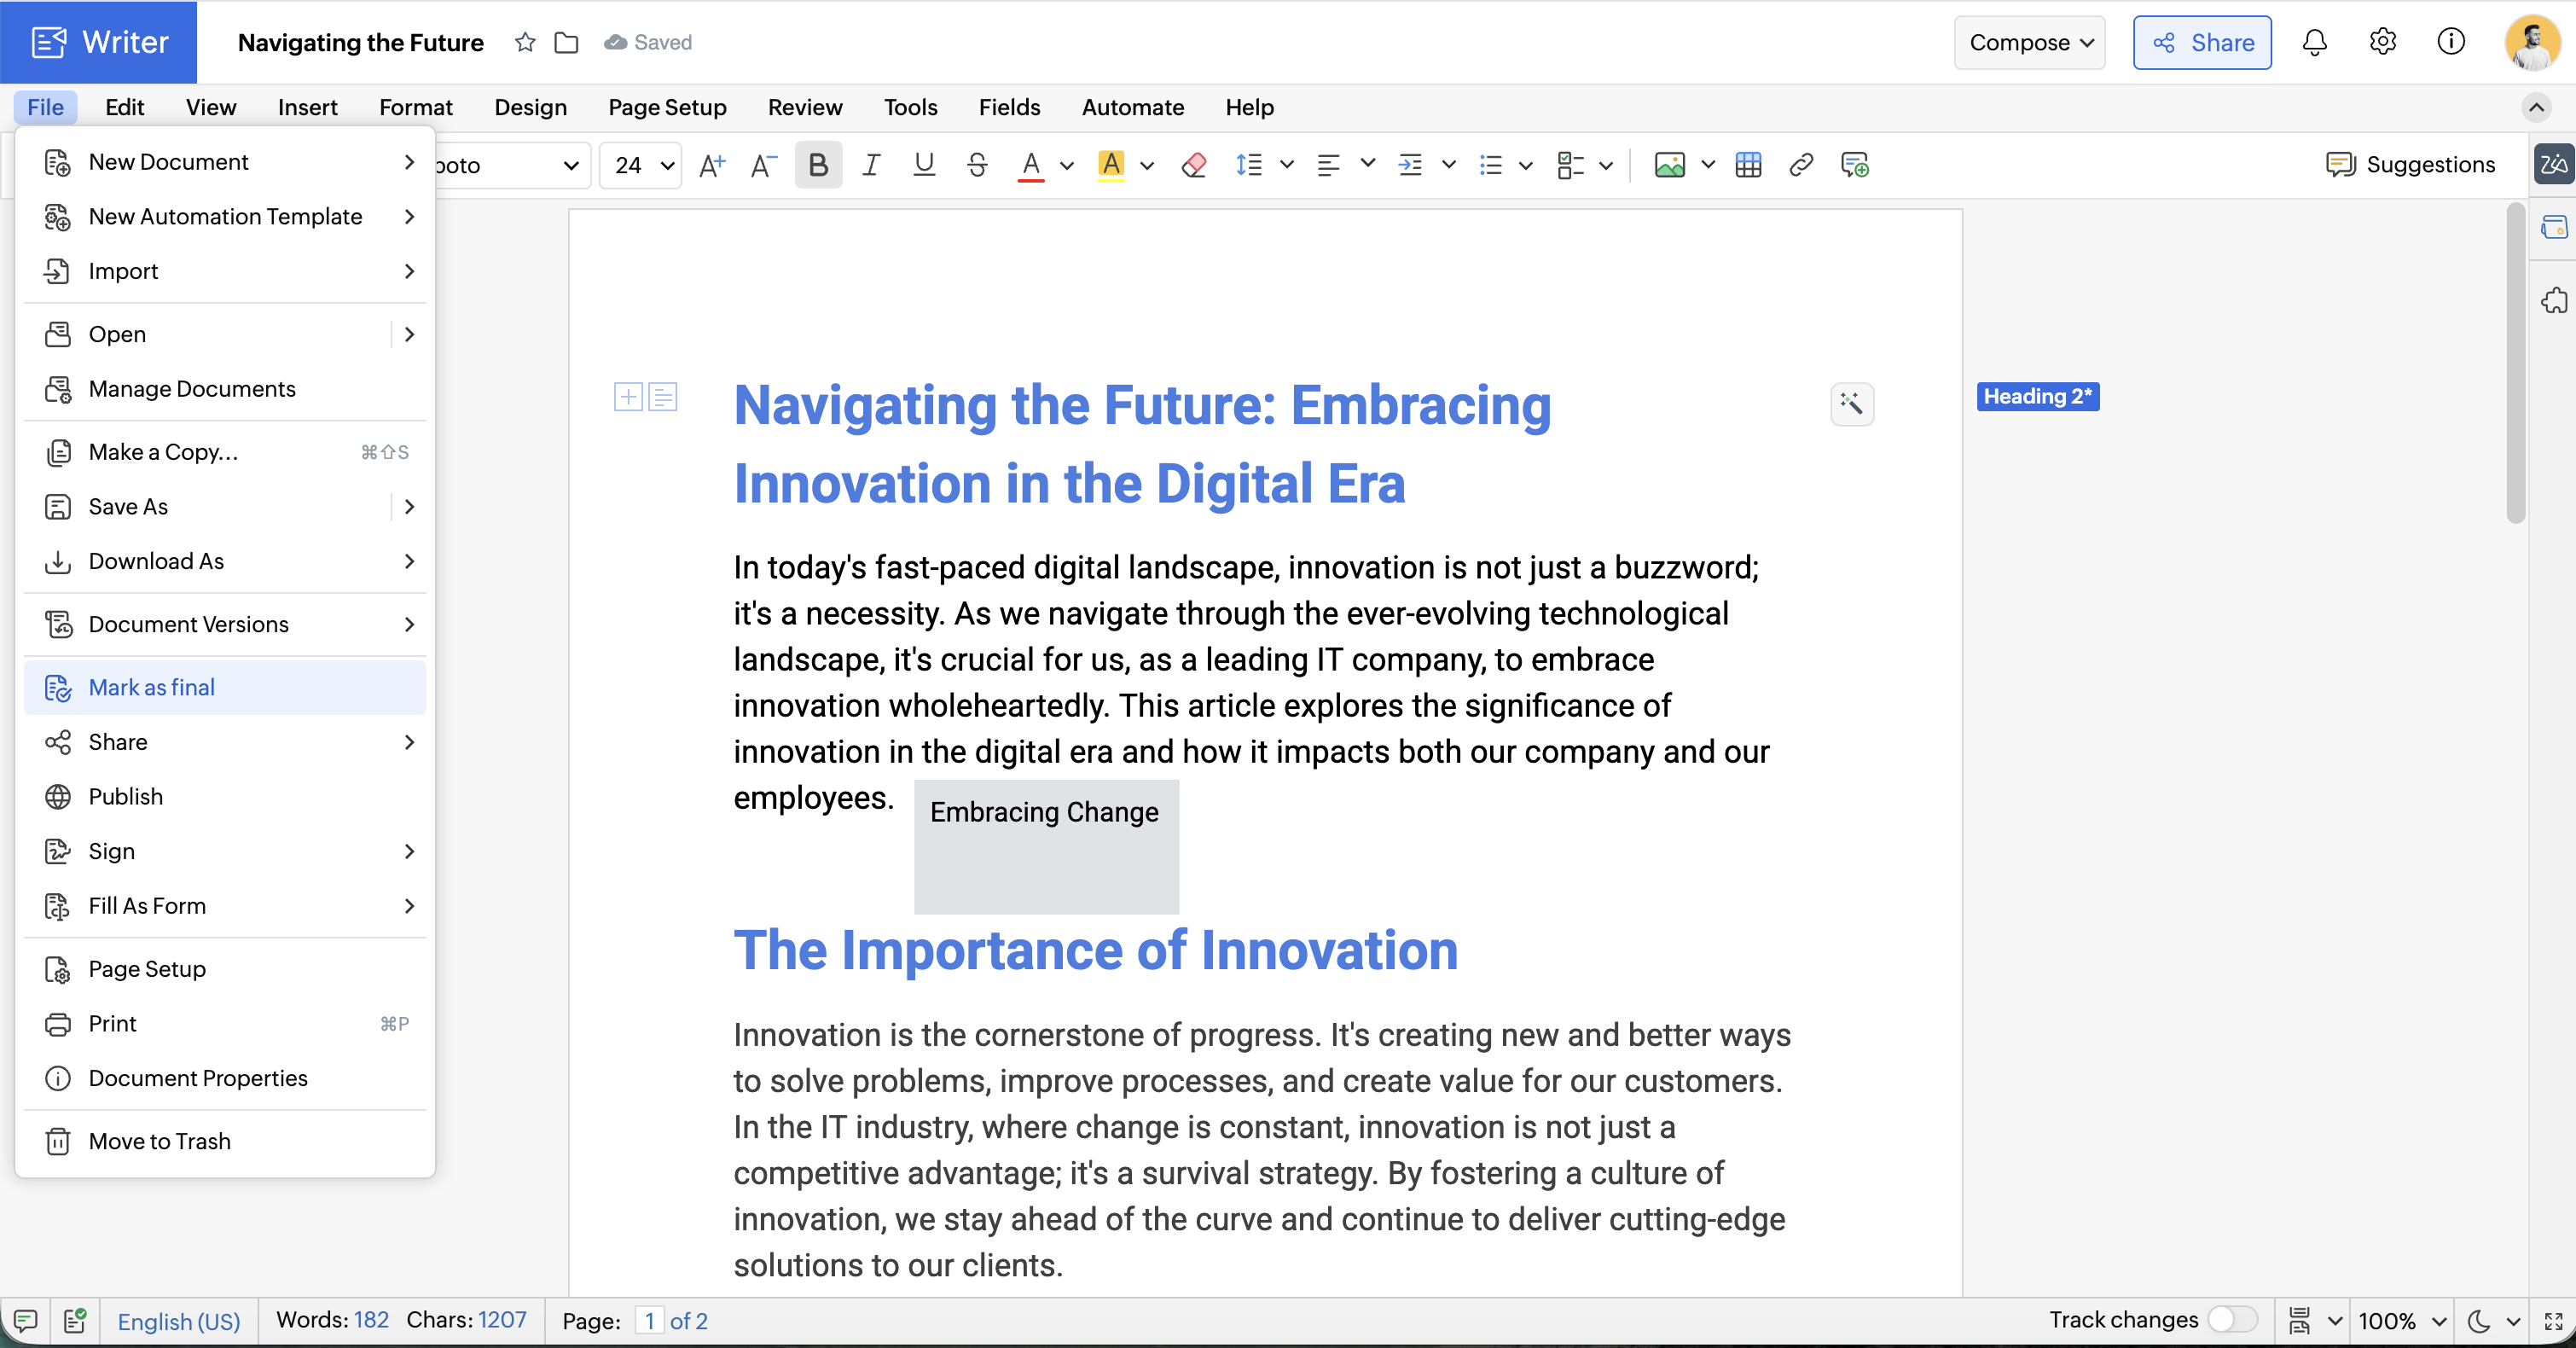Click the yellow text highlight color button
The height and width of the screenshot is (1348, 2576).
coord(1110,165)
